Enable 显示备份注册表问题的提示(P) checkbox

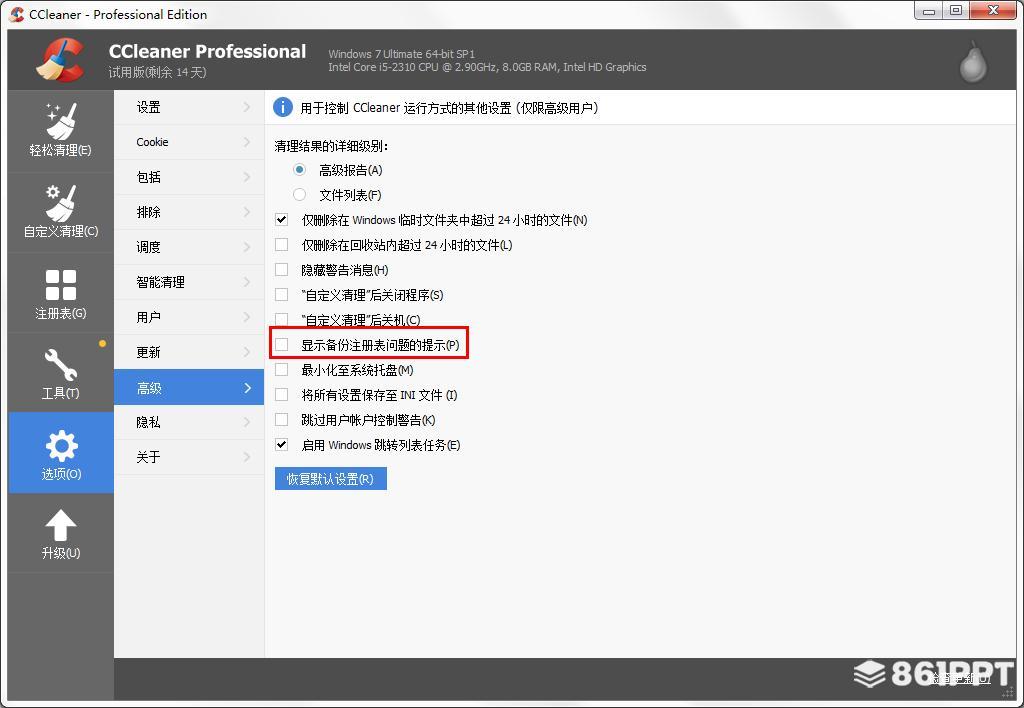(281, 344)
